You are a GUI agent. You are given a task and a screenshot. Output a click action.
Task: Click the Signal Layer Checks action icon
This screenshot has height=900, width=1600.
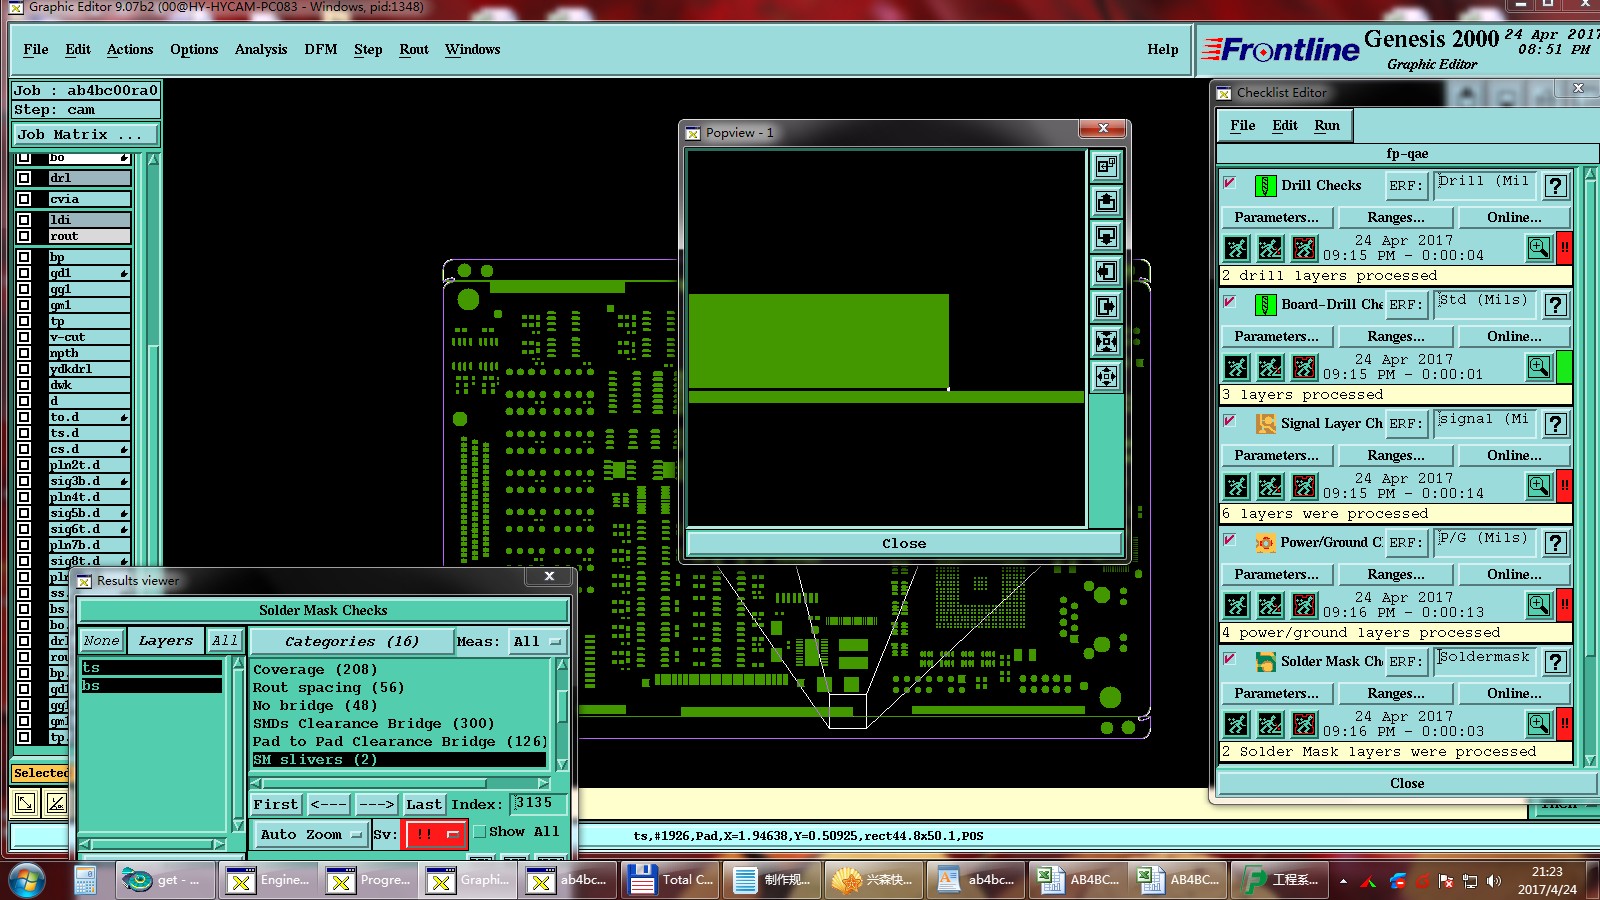1265,424
